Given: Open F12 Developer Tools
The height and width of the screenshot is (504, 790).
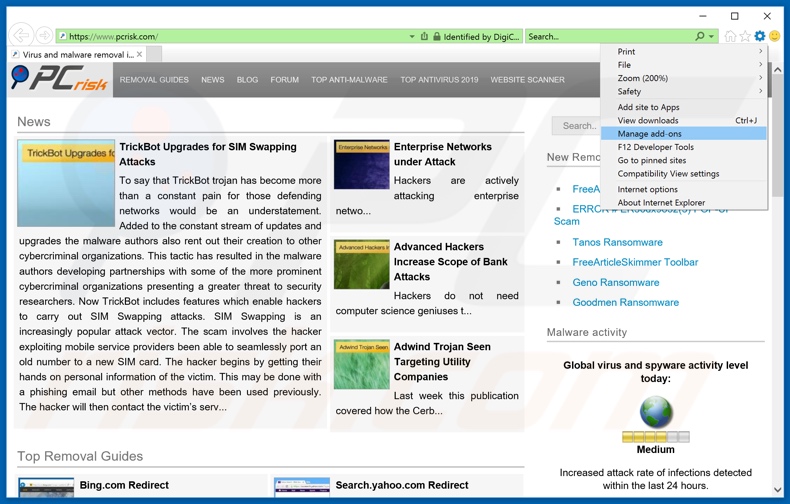Looking at the screenshot, I should pyautogui.click(x=684, y=147).
